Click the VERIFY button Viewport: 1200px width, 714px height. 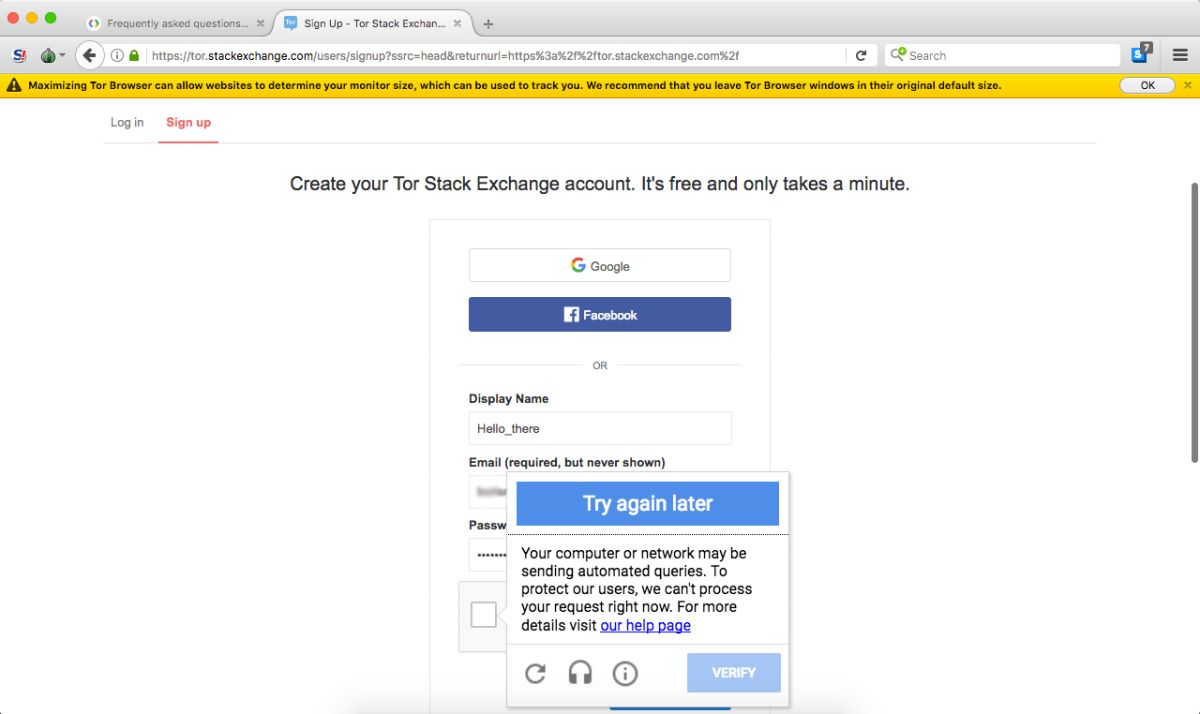click(x=733, y=673)
